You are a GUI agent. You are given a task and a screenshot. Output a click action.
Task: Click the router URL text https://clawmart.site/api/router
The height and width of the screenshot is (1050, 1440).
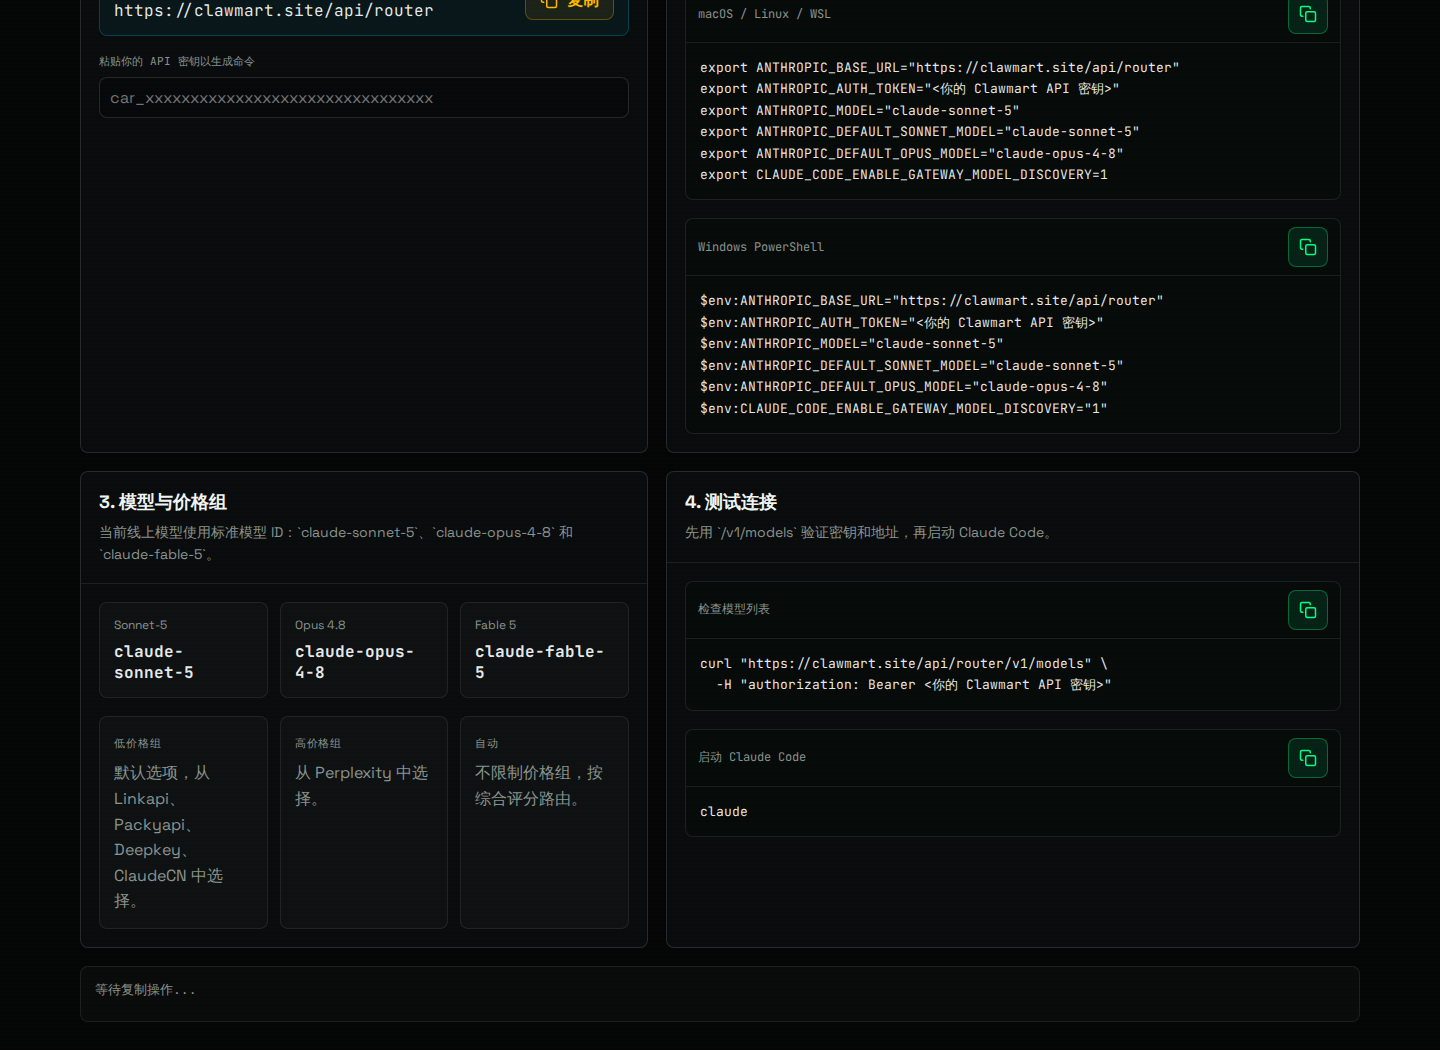[274, 10]
